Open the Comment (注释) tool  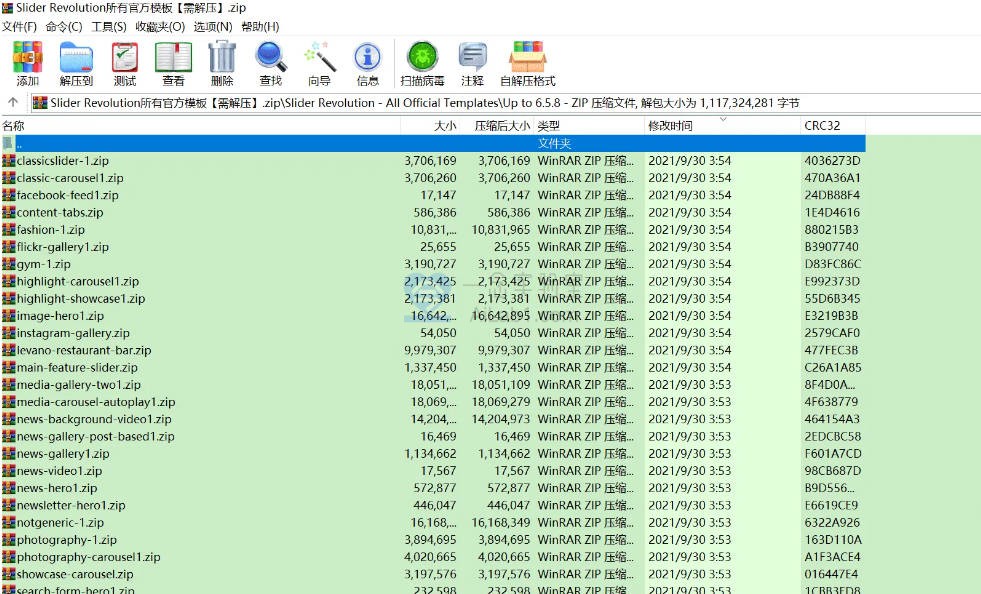(x=472, y=63)
